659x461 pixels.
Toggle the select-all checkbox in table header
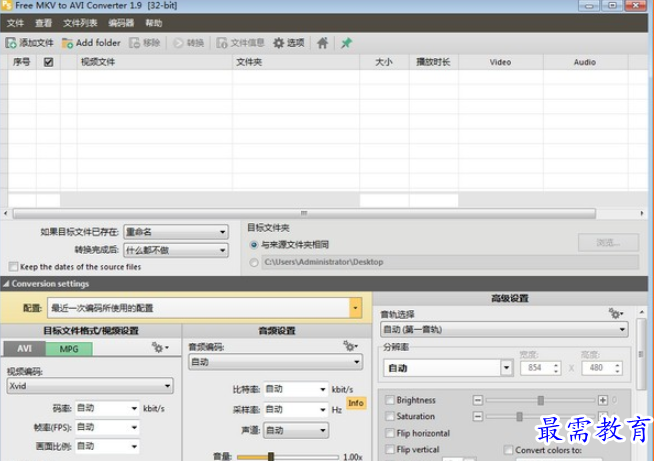click(48, 62)
